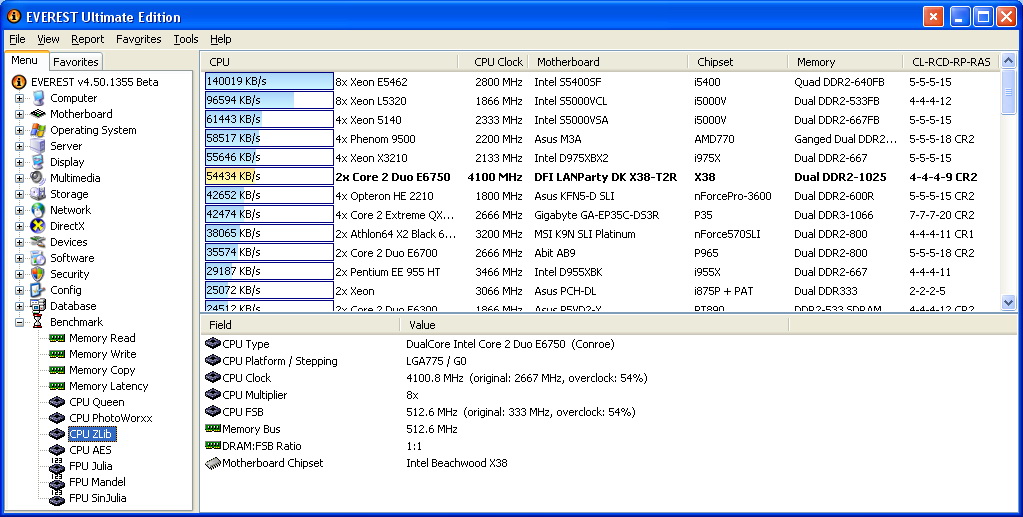Click the Storage drive icon
1023x517 pixels.
[38, 194]
